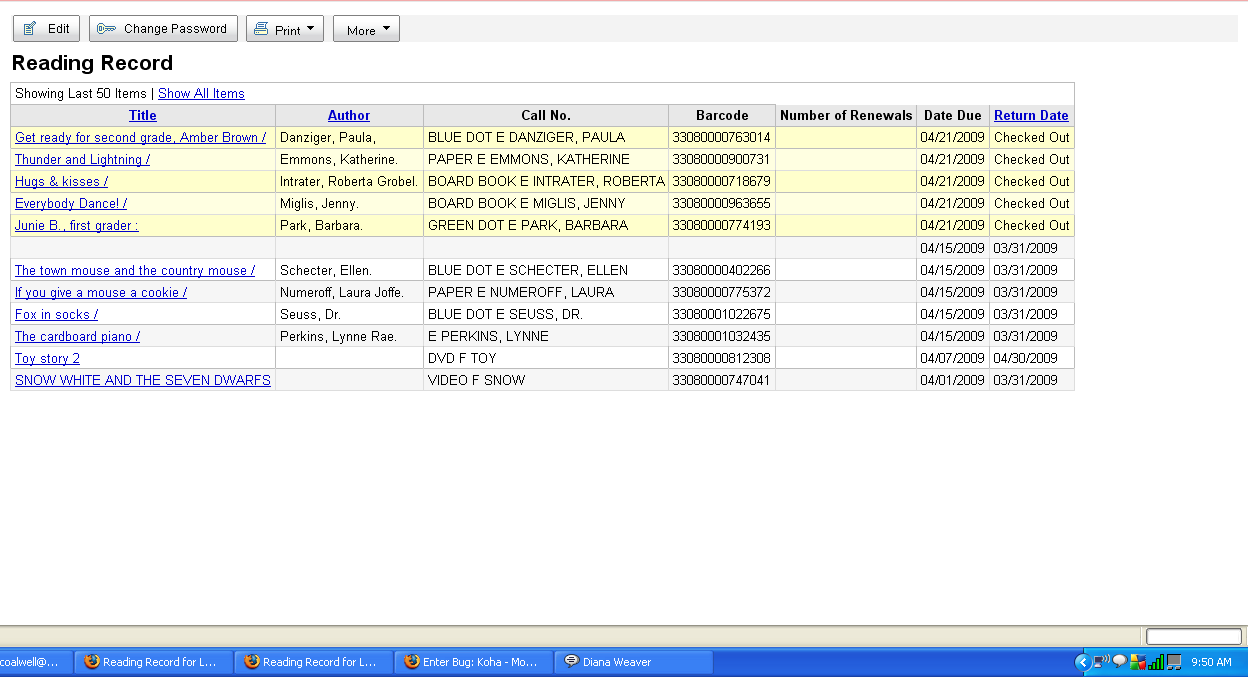Viewport: 1248px width, 677px height.
Task: Click the system tray expand arrow
Action: [1081, 662]
